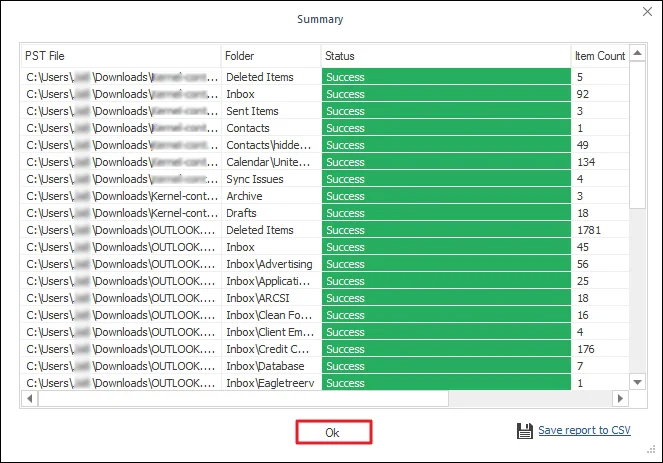Image resolution: width=663 pixels, height=463 pixels.
Task: Click the scroll right arrow
Action: pyautogui.click(x=620, y=398)
